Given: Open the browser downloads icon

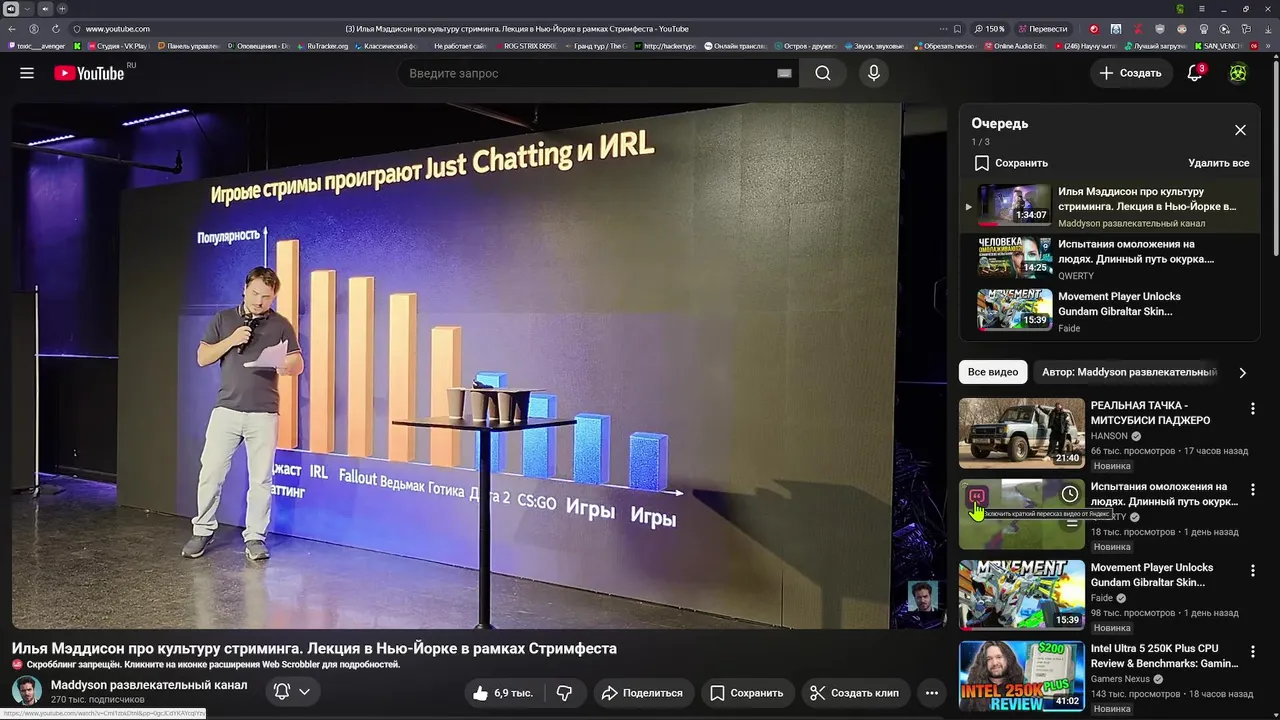Looking at the screenshot, I should (1270, 29).
